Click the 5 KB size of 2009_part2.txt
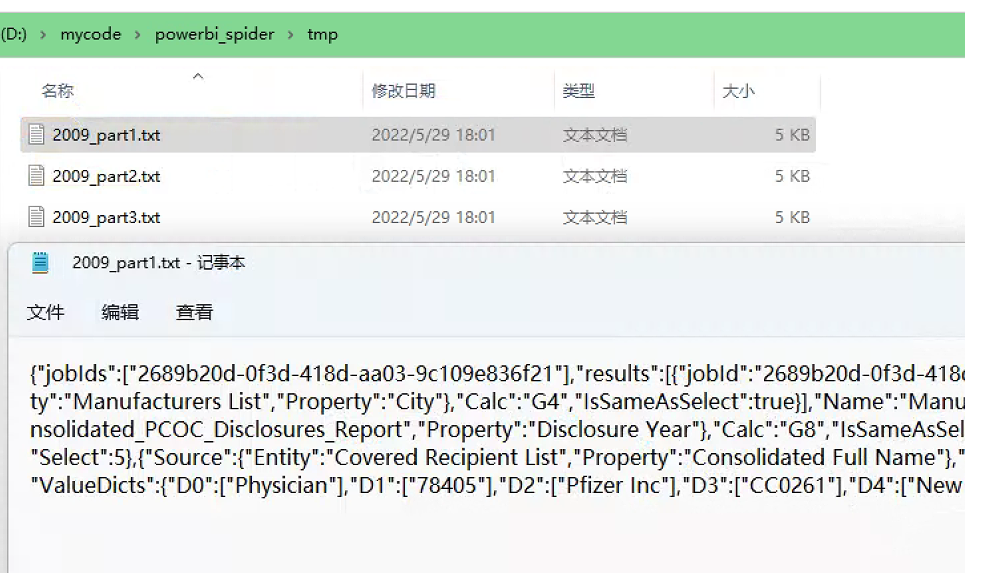 click(x=792, y=175)
